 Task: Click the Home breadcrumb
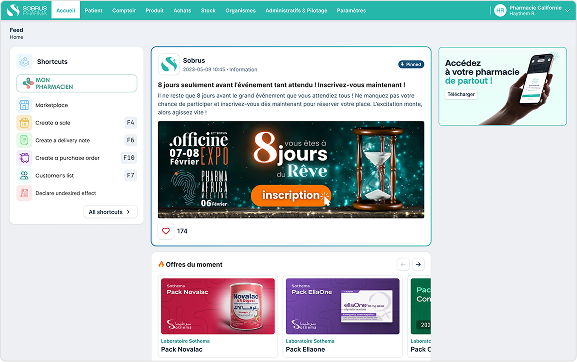point(16,37)
